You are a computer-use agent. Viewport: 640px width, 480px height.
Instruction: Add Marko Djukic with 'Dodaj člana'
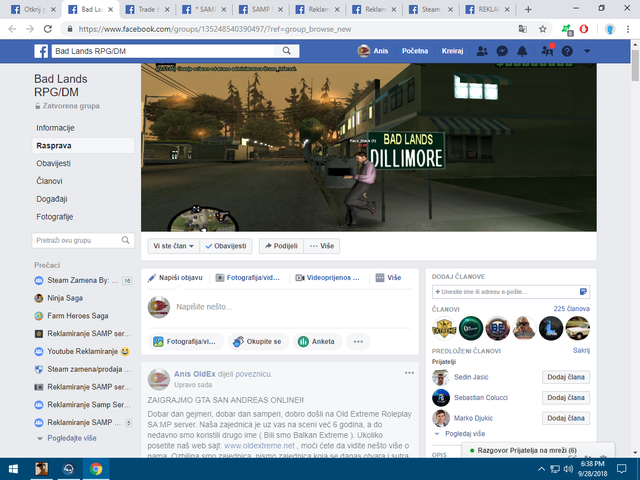pyautogui.click(x=566, y=418)
